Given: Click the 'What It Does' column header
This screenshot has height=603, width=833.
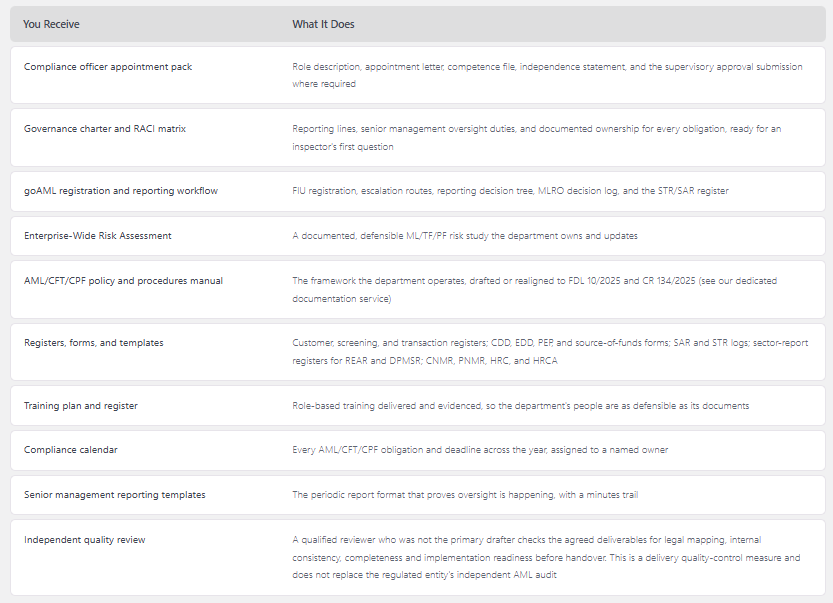Looking at the screenshot, I should tap(323, 24).
